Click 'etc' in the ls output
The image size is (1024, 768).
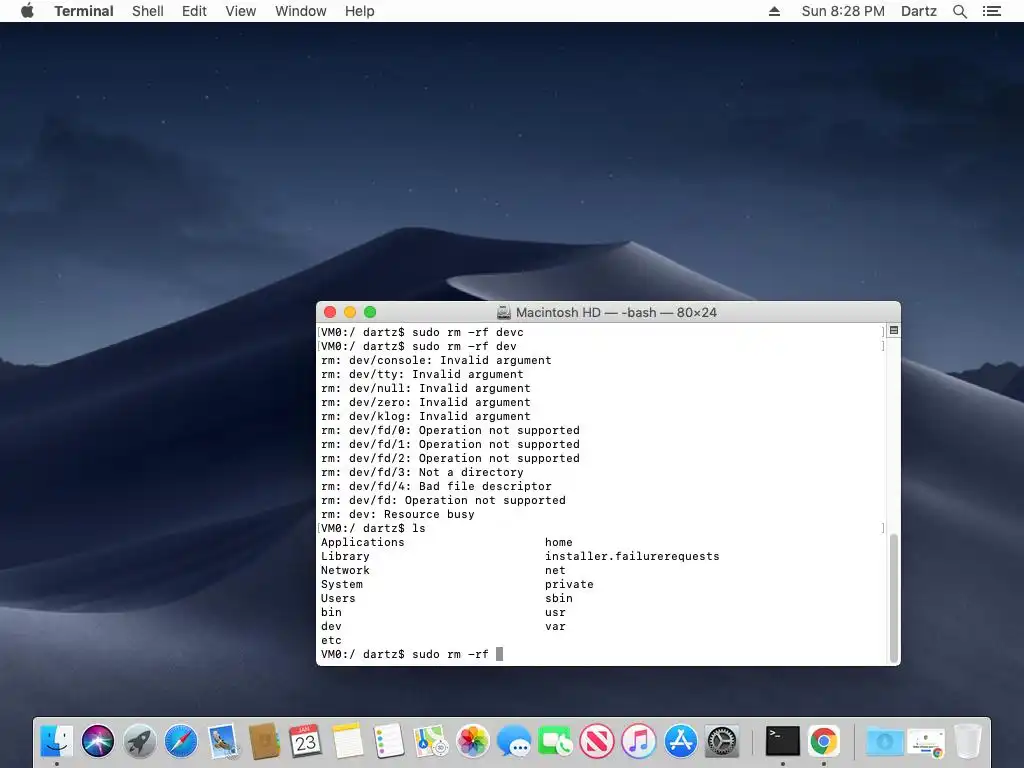click(331, 640)
